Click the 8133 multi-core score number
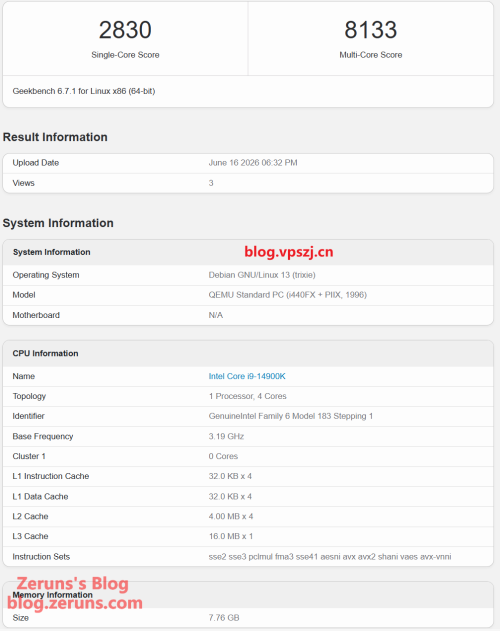This screenshot has width=500, height=632. tap(370, 30)
